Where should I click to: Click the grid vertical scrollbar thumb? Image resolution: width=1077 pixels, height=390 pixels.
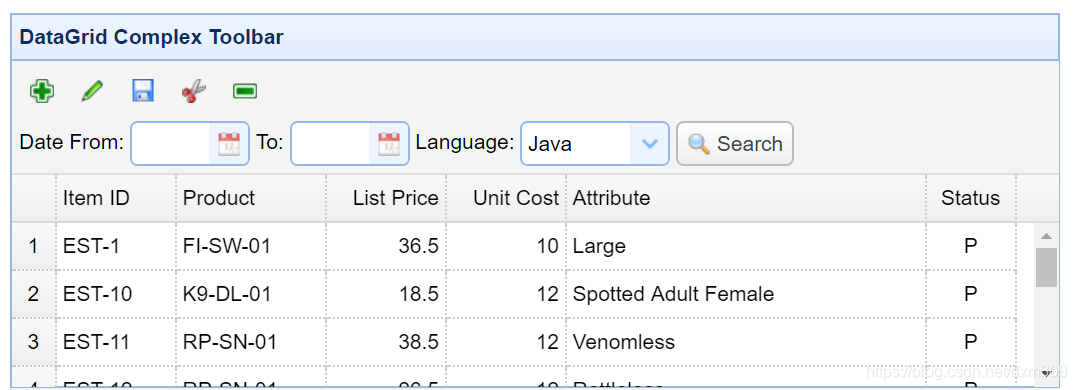coord(1046,268)
